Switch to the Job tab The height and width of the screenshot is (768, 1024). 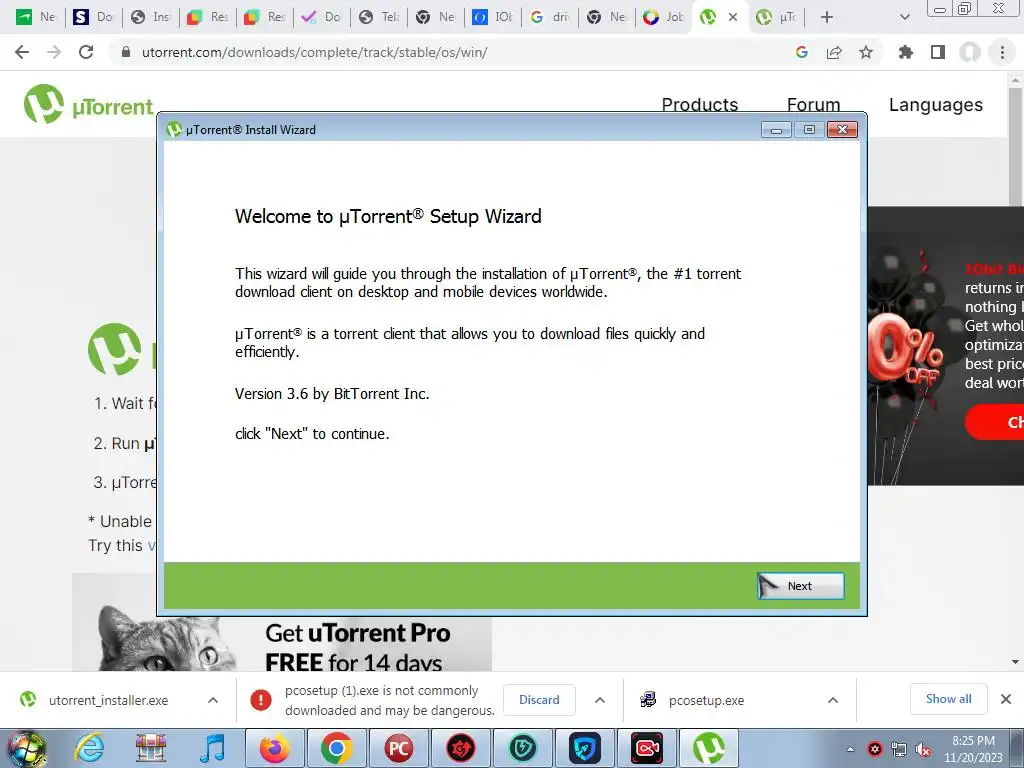[664, 17]
